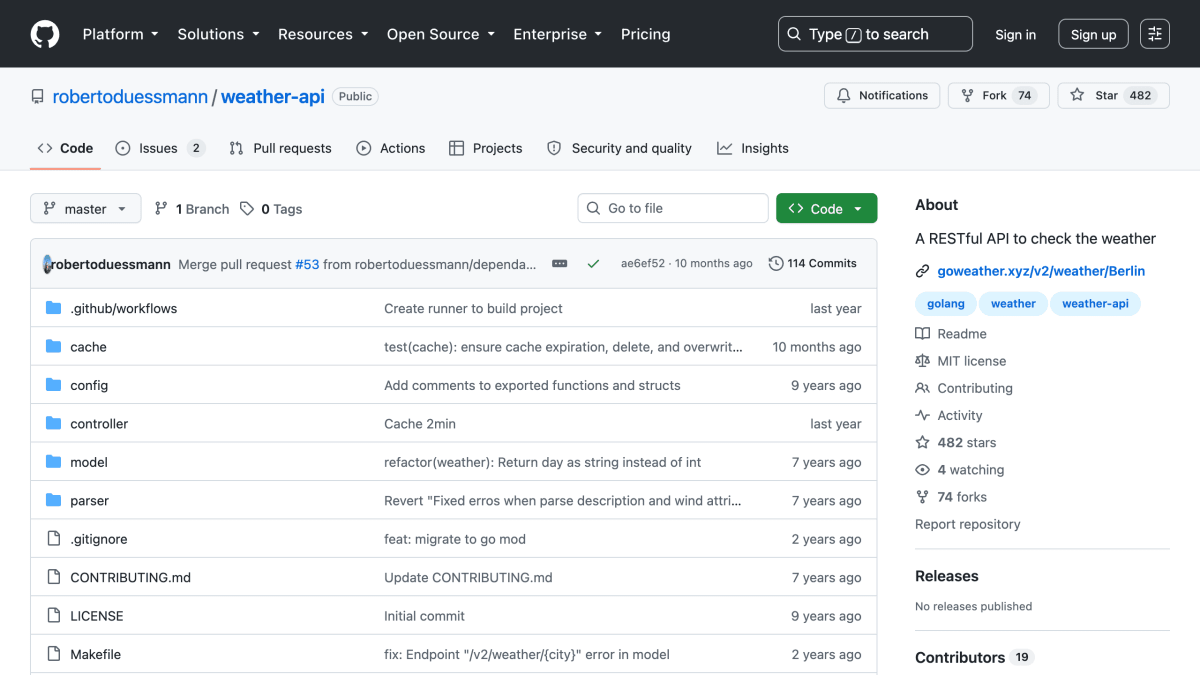Viewport: 1200px width, 675px height.
Task: Click the CONTRIBUTING.md file icon
Action: coord(54,578)
